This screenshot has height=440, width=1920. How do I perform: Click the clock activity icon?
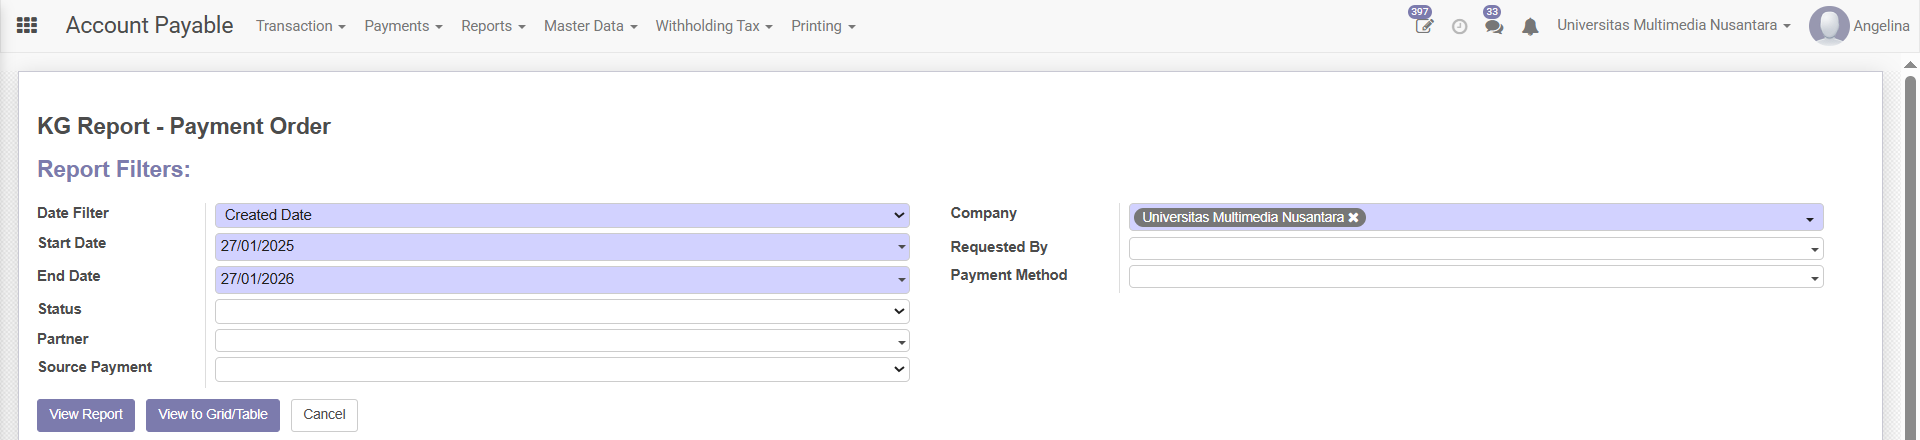click(x=1459, y=27)
